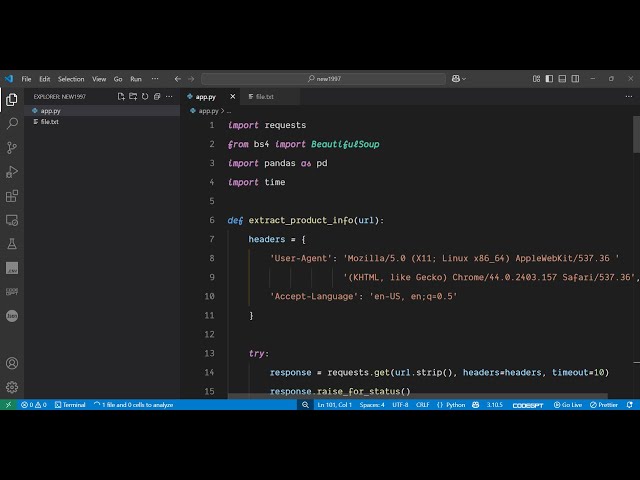Toggle the bottom Panel visibility
The image size is (640, 480).
click(x=562, y=79)
